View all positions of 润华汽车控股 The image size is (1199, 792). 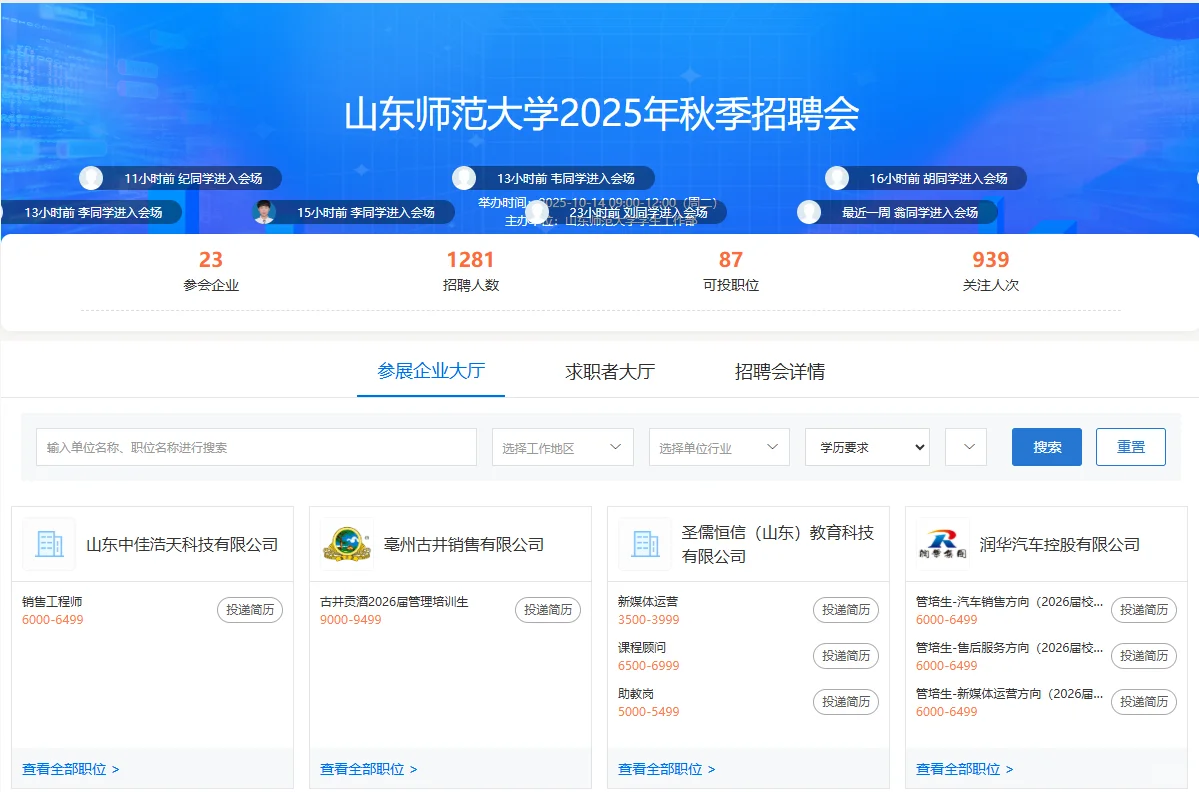[965, 769]
